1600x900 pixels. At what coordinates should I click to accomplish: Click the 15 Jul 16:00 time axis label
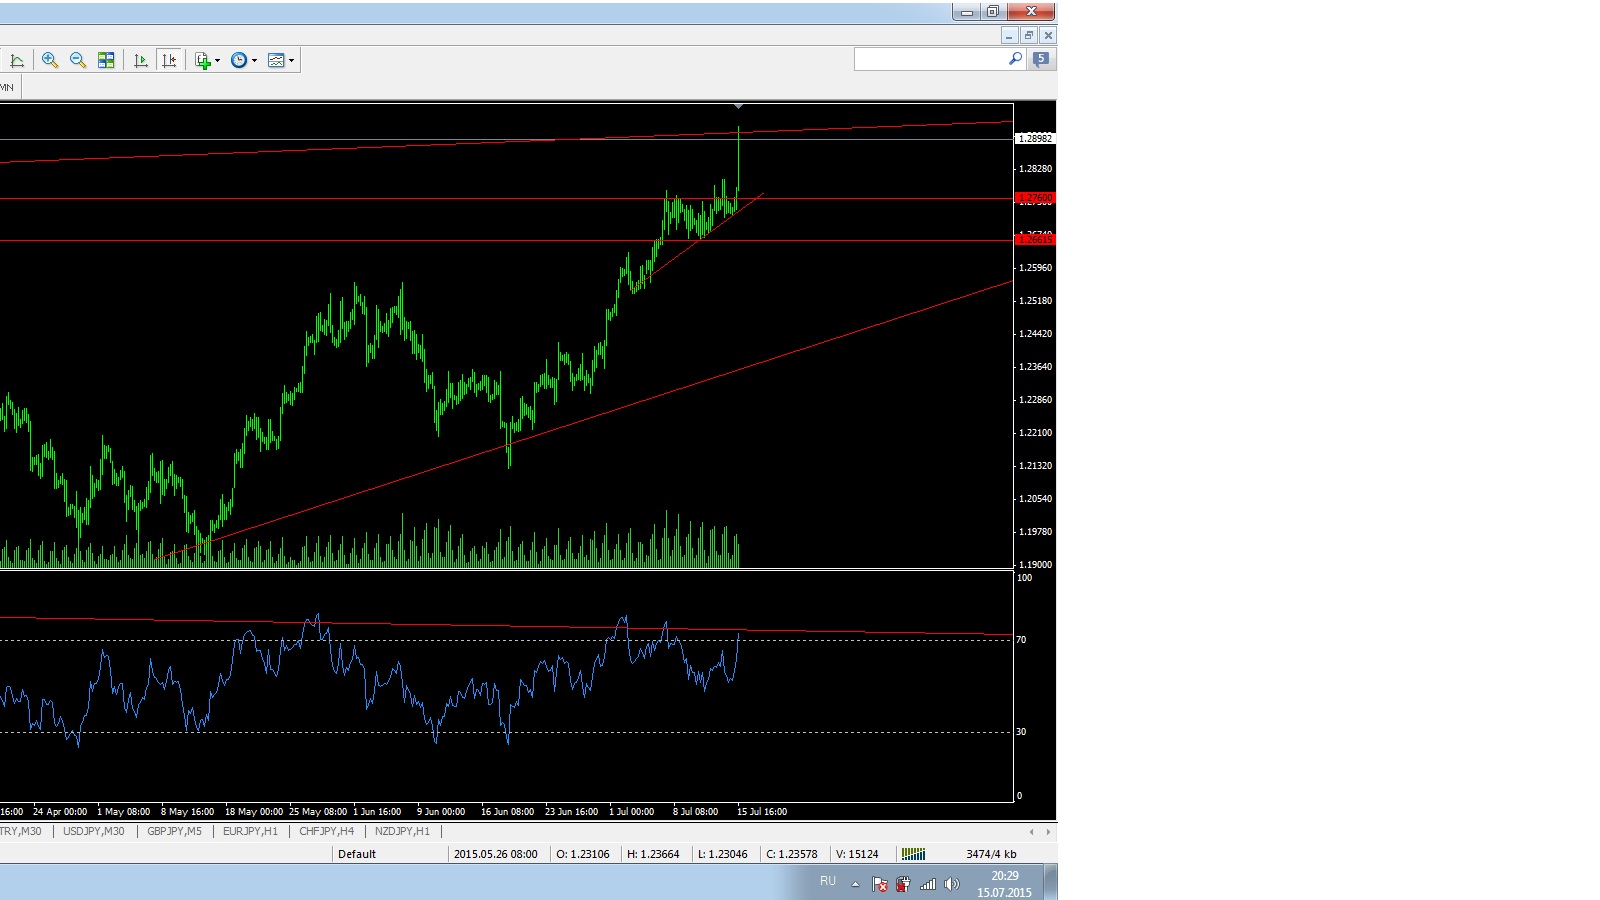click(762, 812)
